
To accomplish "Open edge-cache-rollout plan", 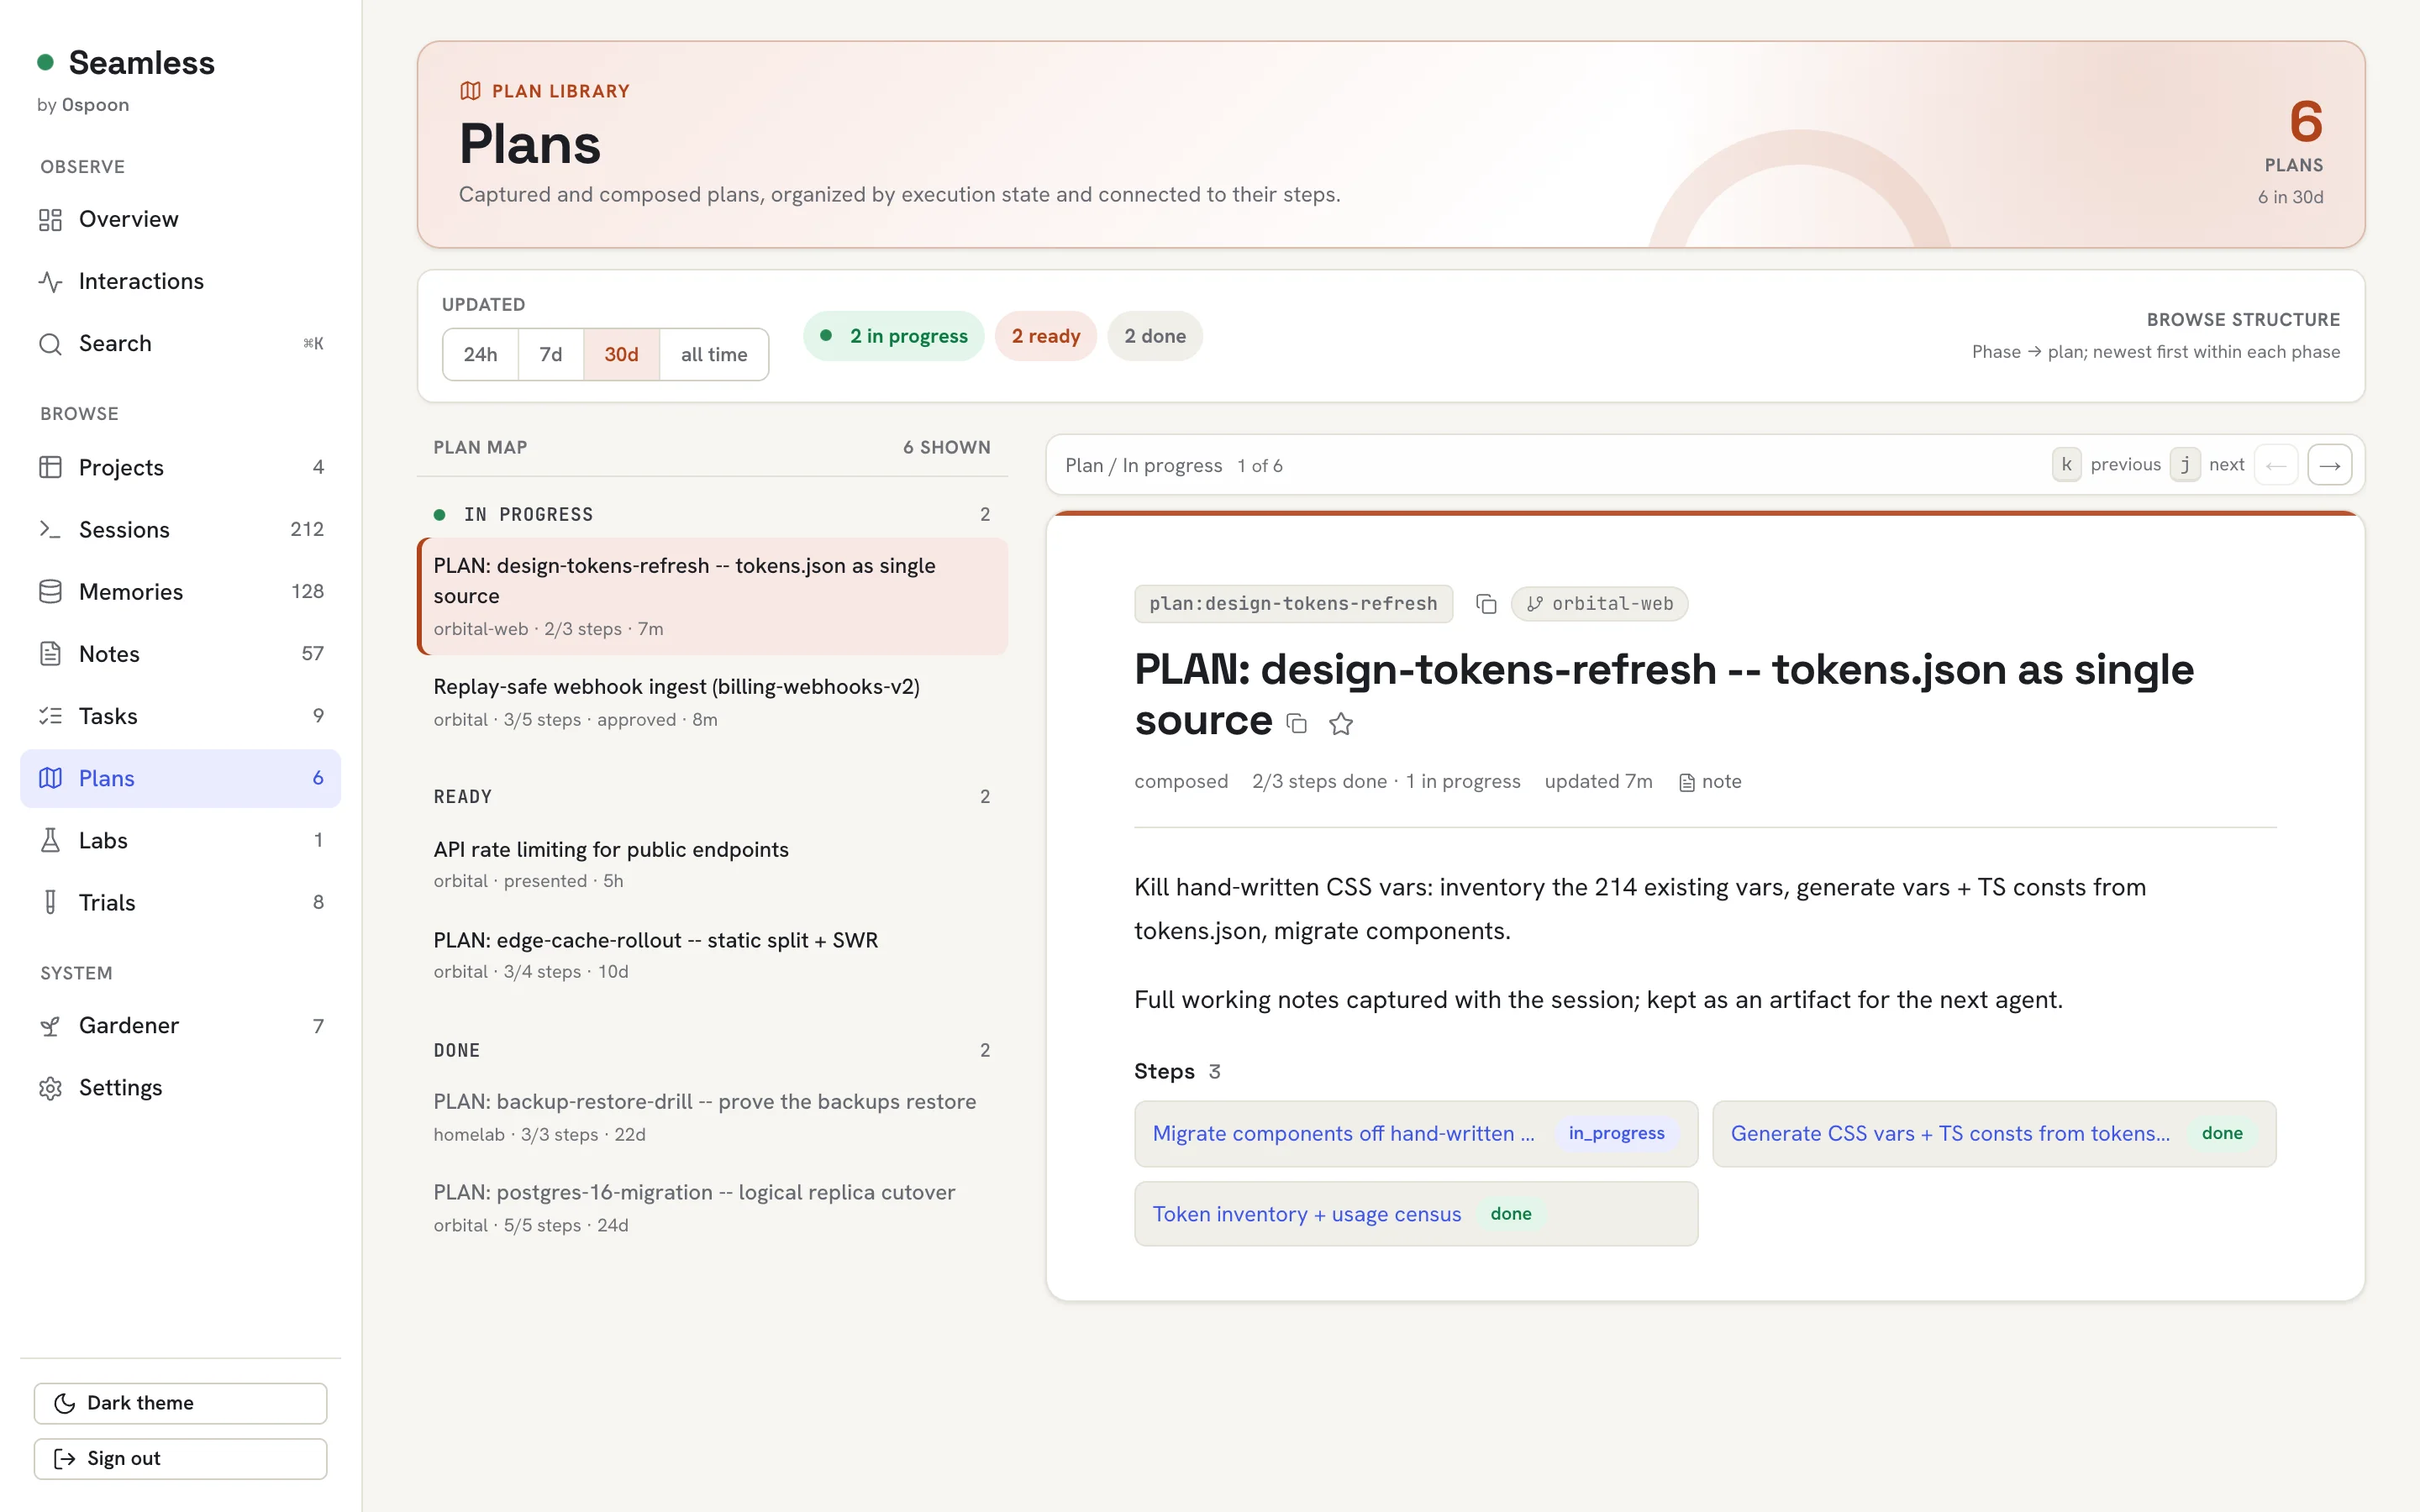I will [712, 955].
